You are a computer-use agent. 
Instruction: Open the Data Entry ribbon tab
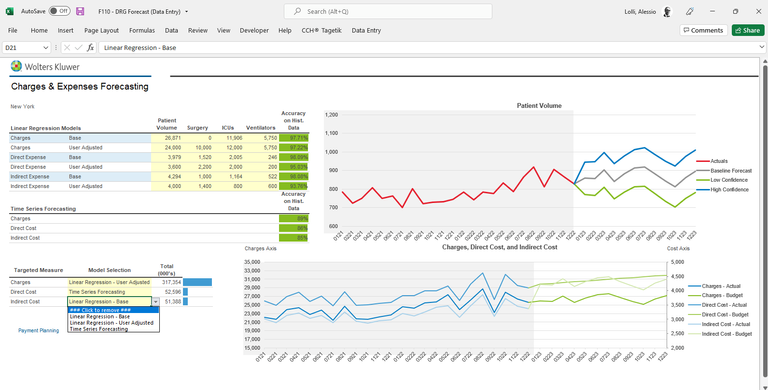point(366,30)
